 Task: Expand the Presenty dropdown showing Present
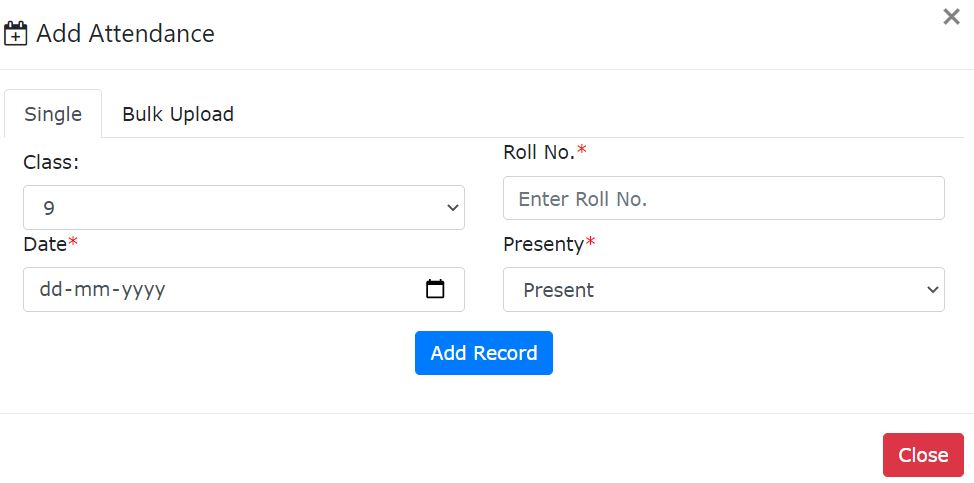[x=723, y=290]
